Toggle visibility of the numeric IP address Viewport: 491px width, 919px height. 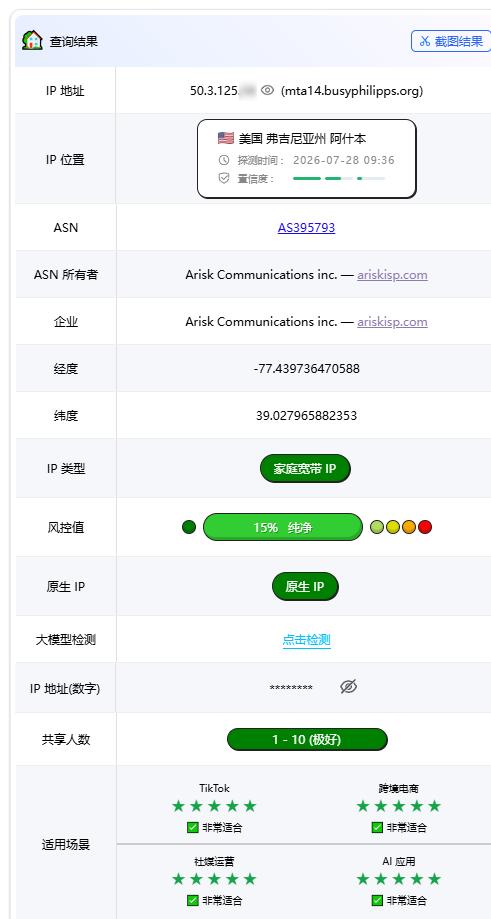pos(349,687)
